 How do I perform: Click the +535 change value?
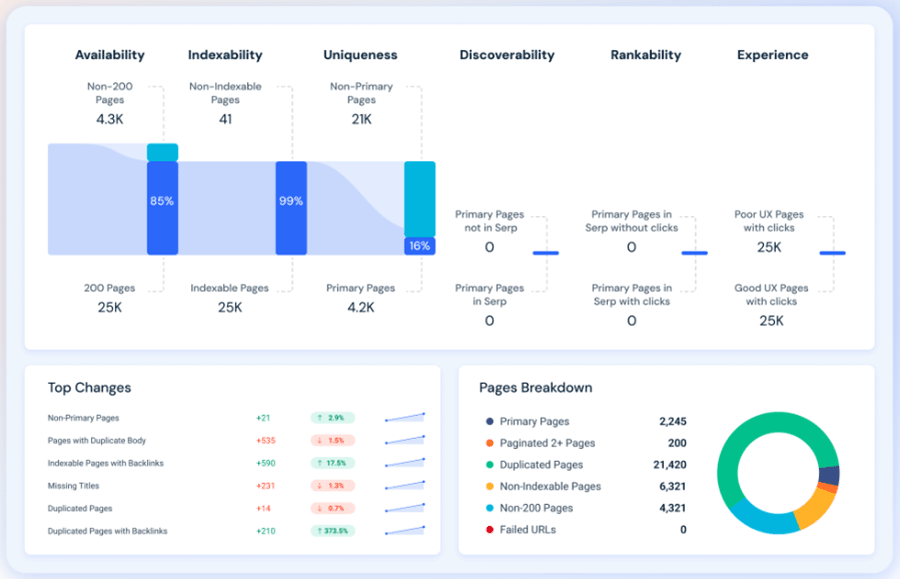pos(266,441)
